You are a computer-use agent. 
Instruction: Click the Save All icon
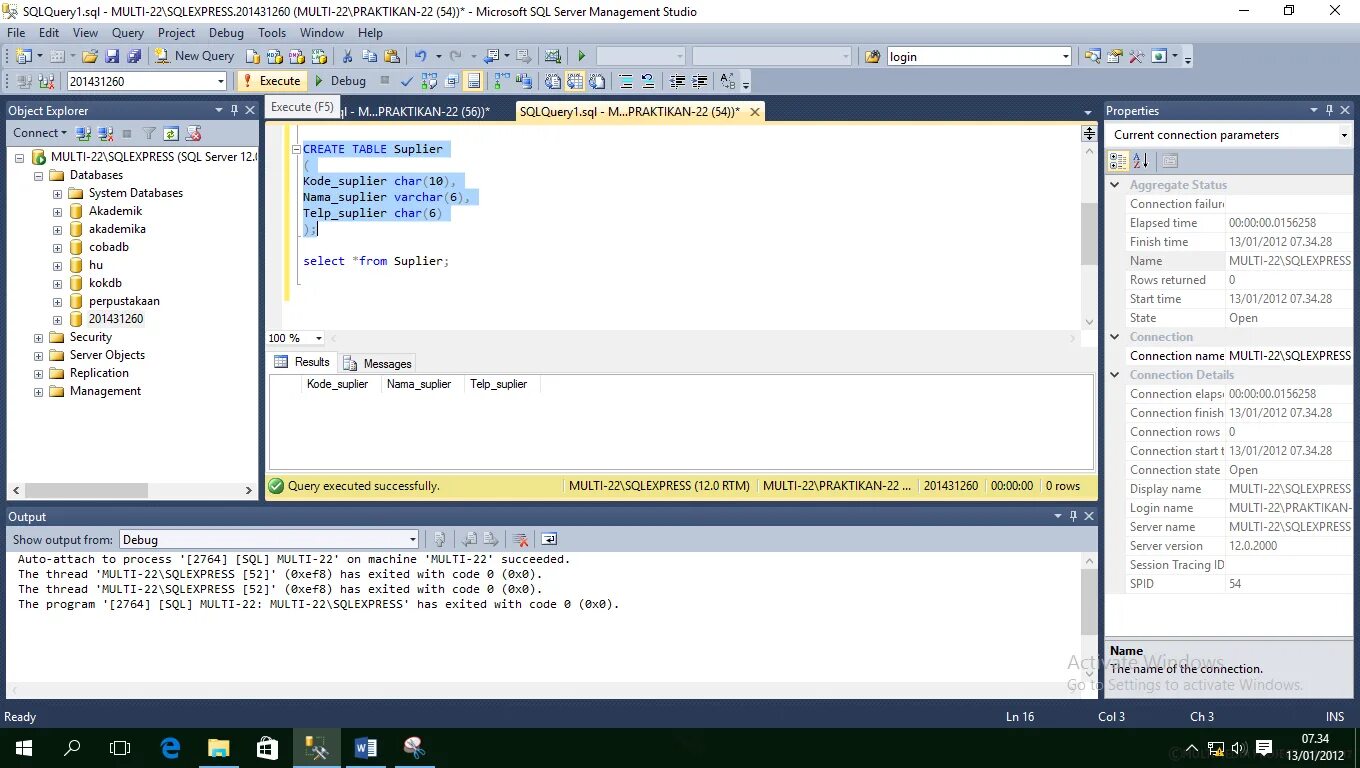tap(133, 56)
